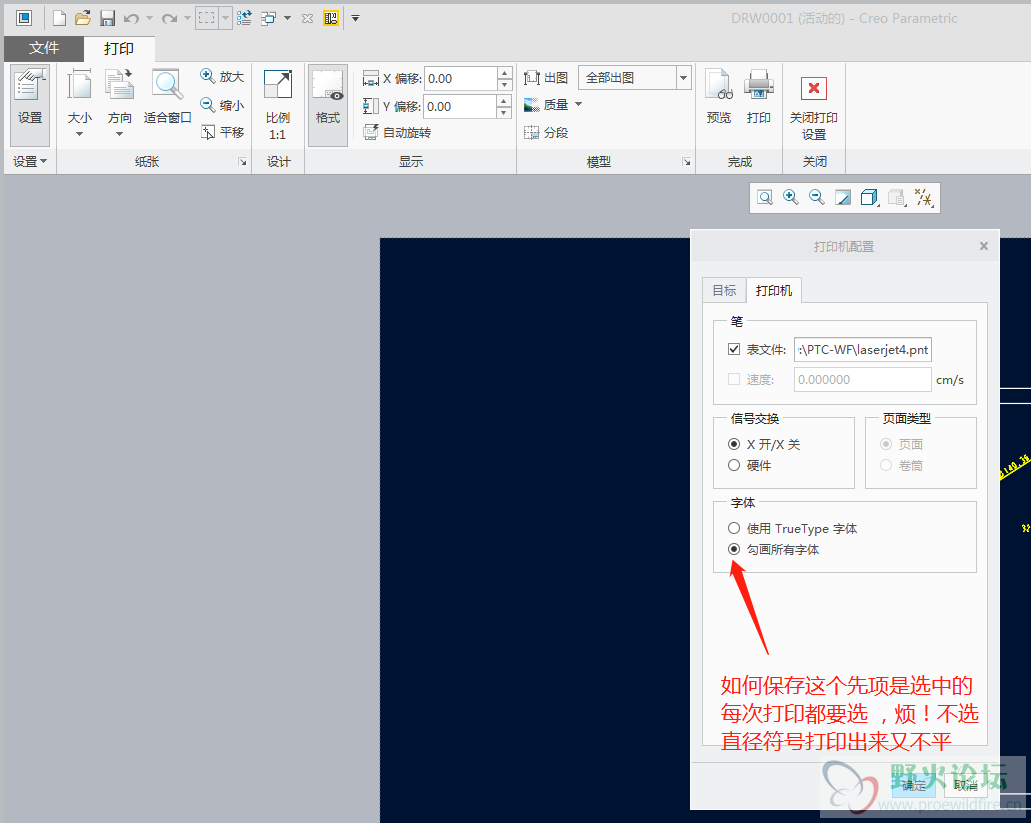Click 平移 pan tool
The image size is (1031, 823).
click(x=222, y=133)
